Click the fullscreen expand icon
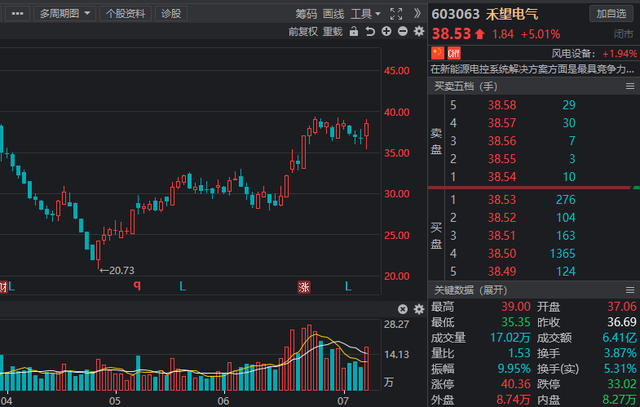Viewport: 640px width, 407px height. (396, 14)
